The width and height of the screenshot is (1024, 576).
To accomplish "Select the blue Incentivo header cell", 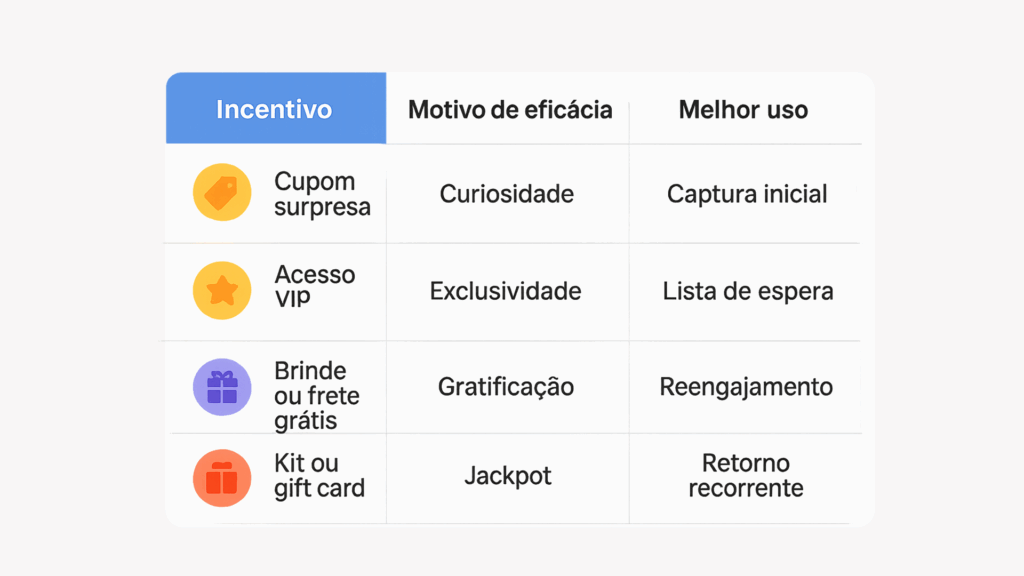I will tap(275, 109).
